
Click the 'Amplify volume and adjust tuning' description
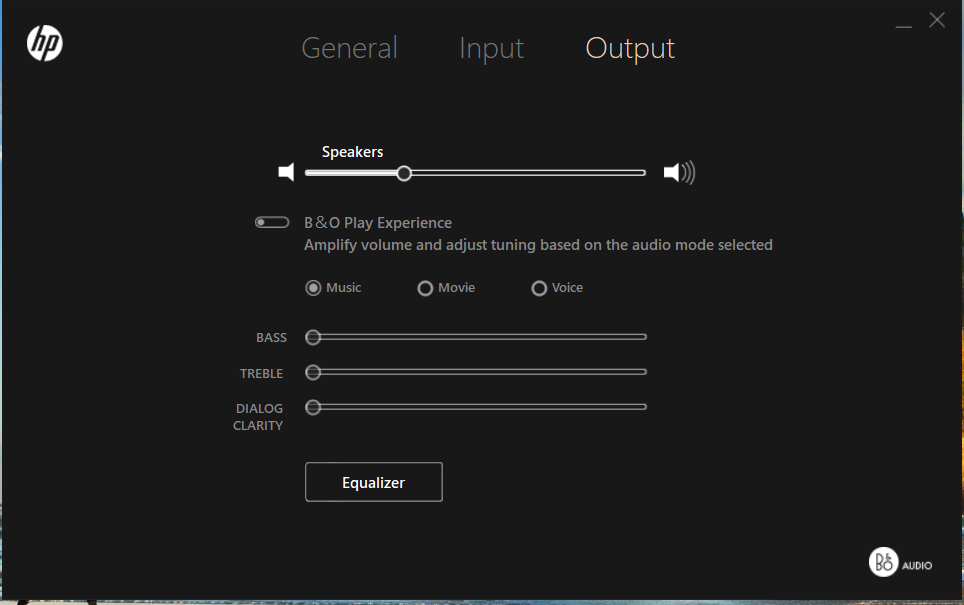pos(538,245)
